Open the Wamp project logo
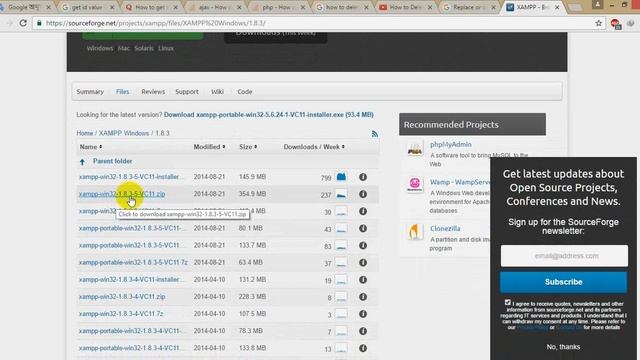This screenshot has width=640, height=360. tap(415, 184)
